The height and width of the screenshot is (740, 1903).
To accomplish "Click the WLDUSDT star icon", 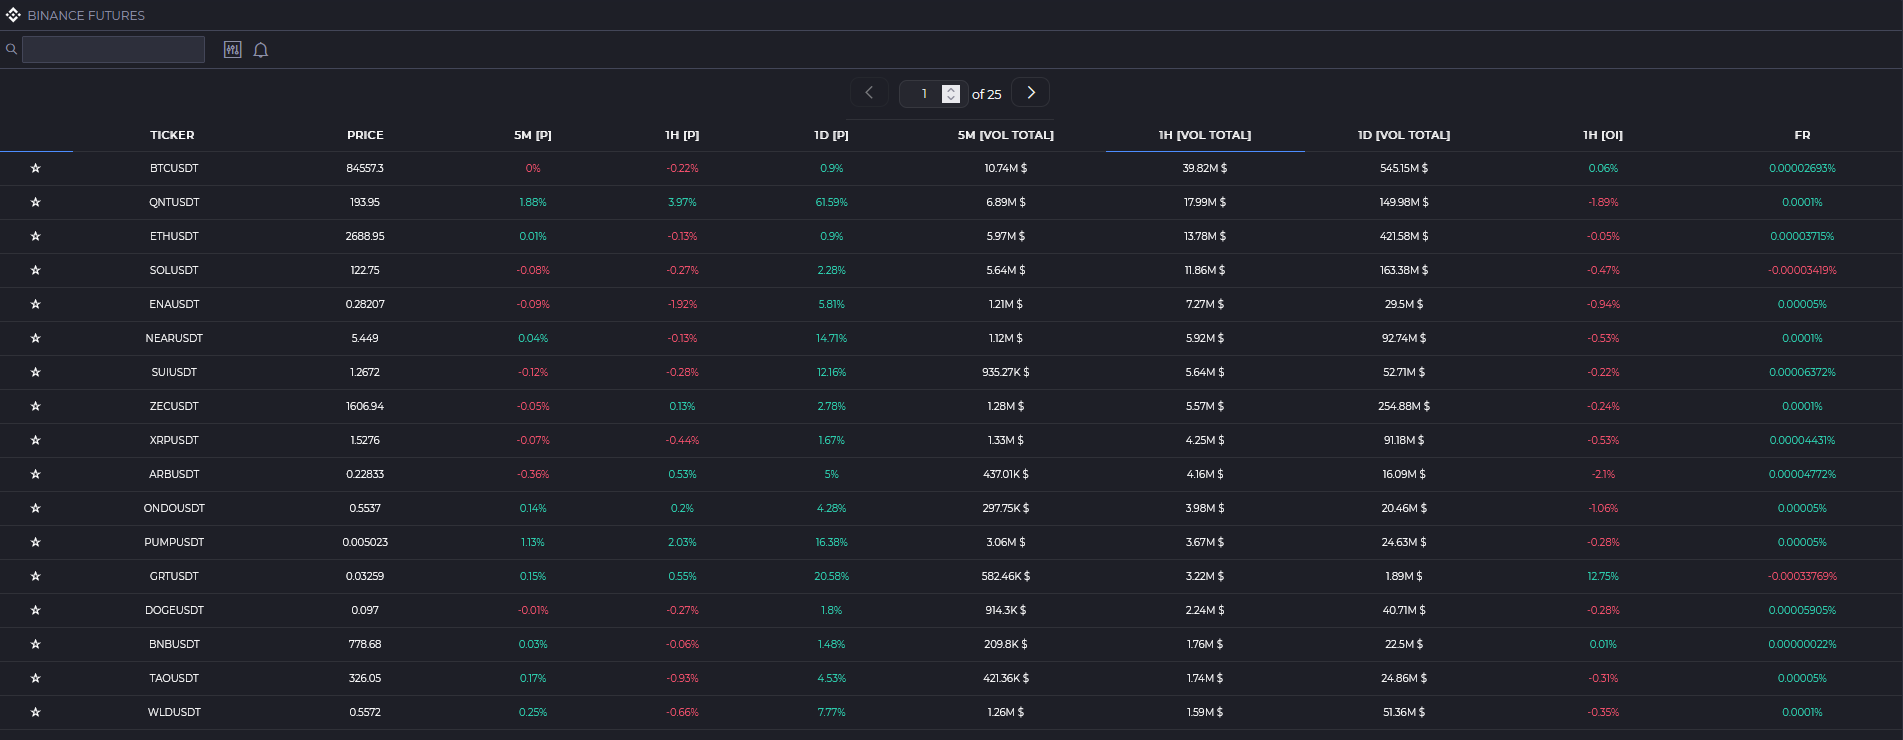I will 36,712.
